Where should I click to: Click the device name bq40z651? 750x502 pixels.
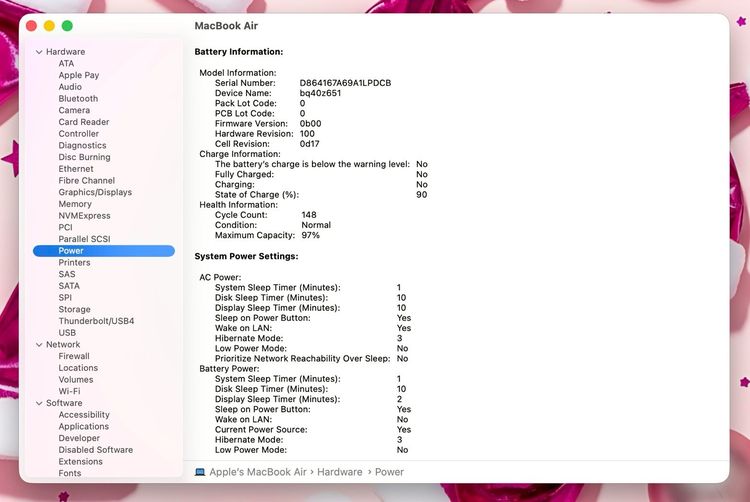coord(320,93)
